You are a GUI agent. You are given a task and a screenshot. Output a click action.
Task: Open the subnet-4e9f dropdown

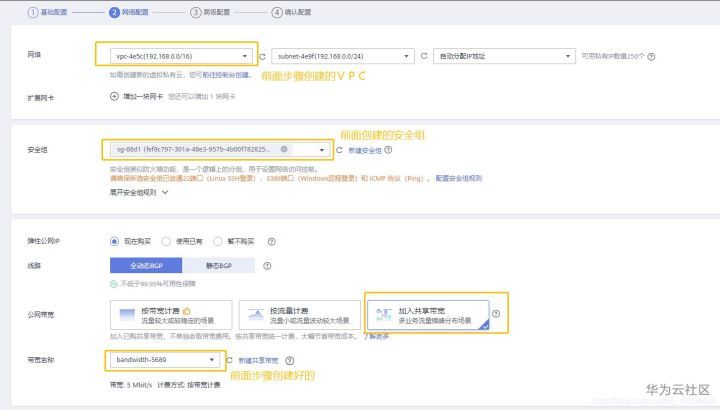[x=343, y=56]
